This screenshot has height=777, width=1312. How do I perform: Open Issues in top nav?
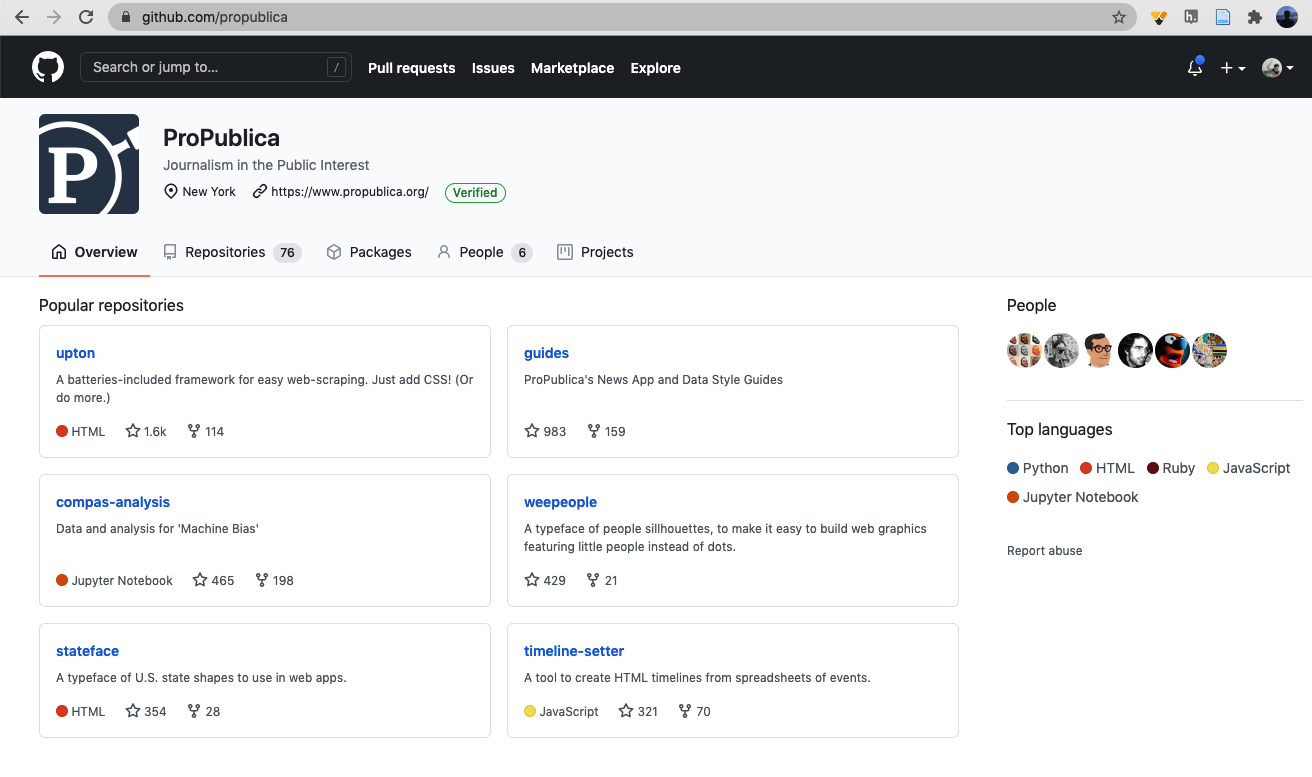tap(493, 68)
